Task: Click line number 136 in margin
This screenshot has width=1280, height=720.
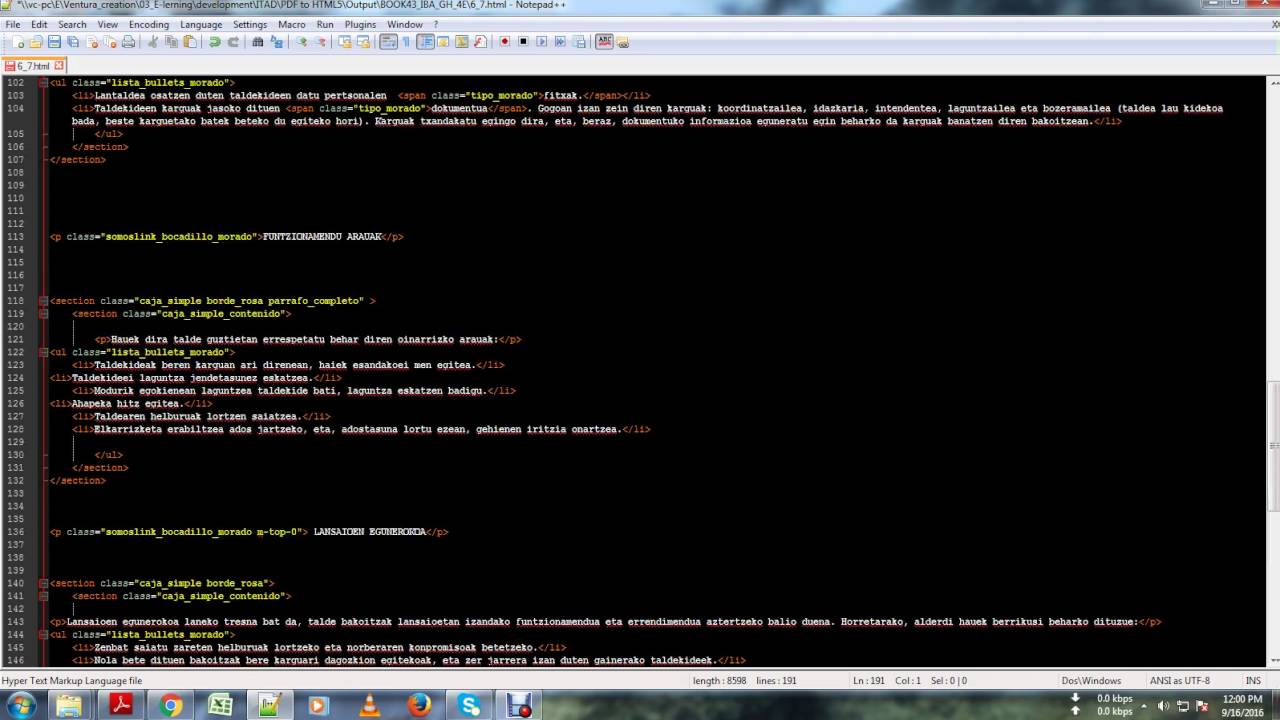Action: coord(16,532)
